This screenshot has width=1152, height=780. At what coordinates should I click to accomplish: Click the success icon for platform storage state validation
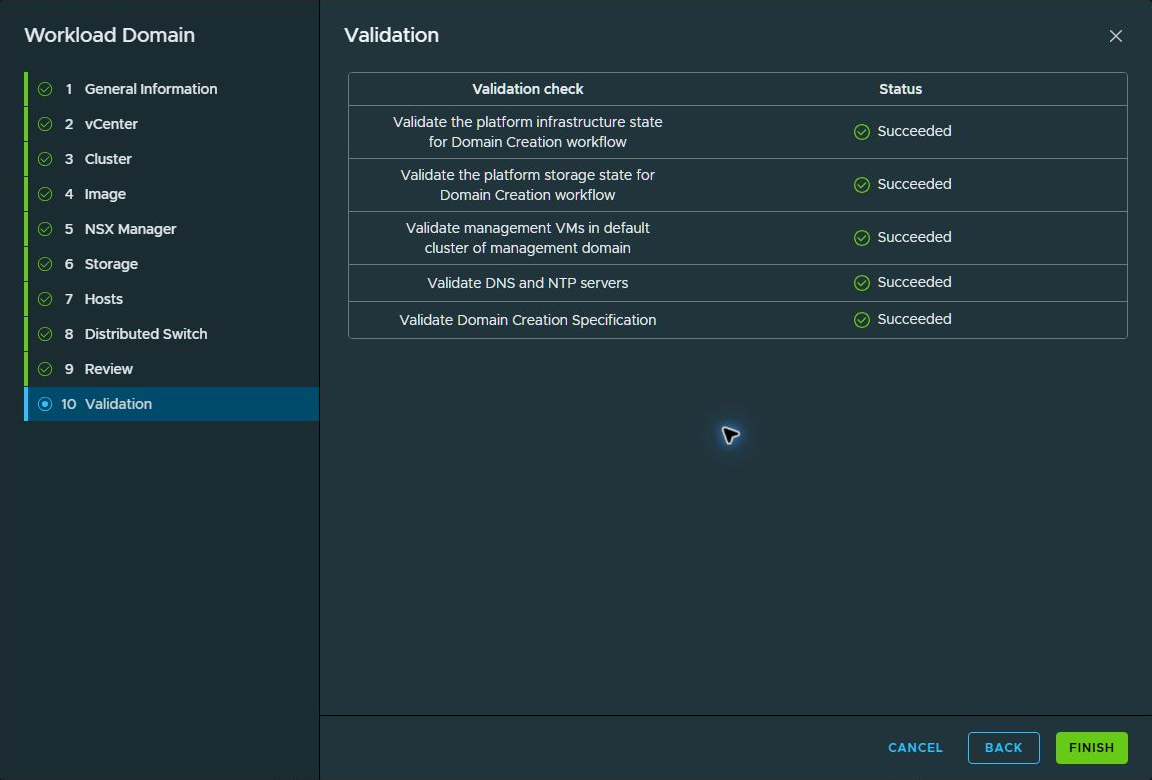click(862, 184)
